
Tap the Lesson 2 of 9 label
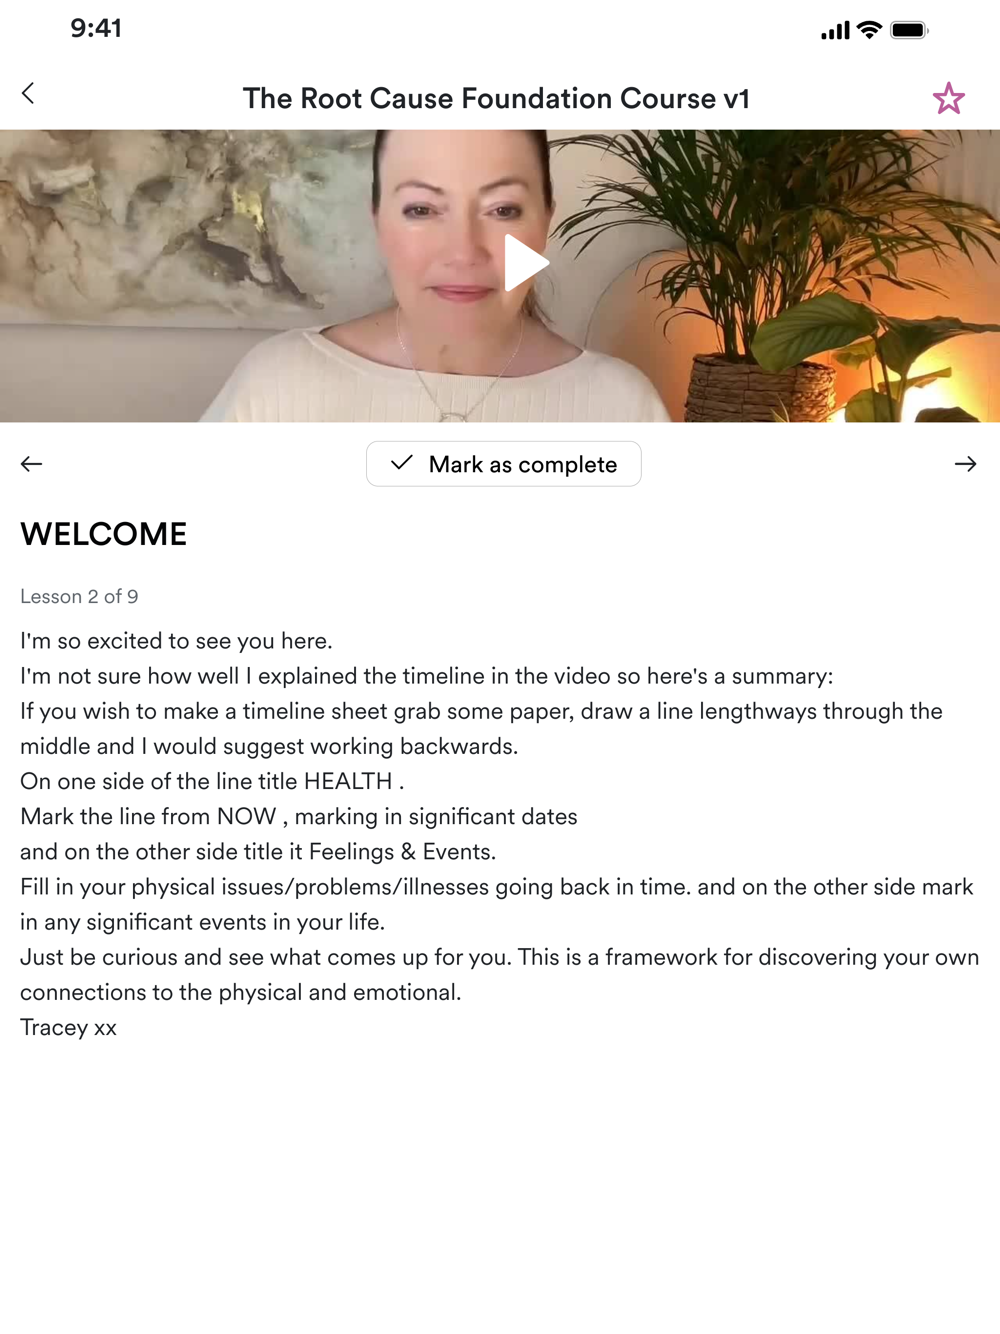(x=79, y=597)
